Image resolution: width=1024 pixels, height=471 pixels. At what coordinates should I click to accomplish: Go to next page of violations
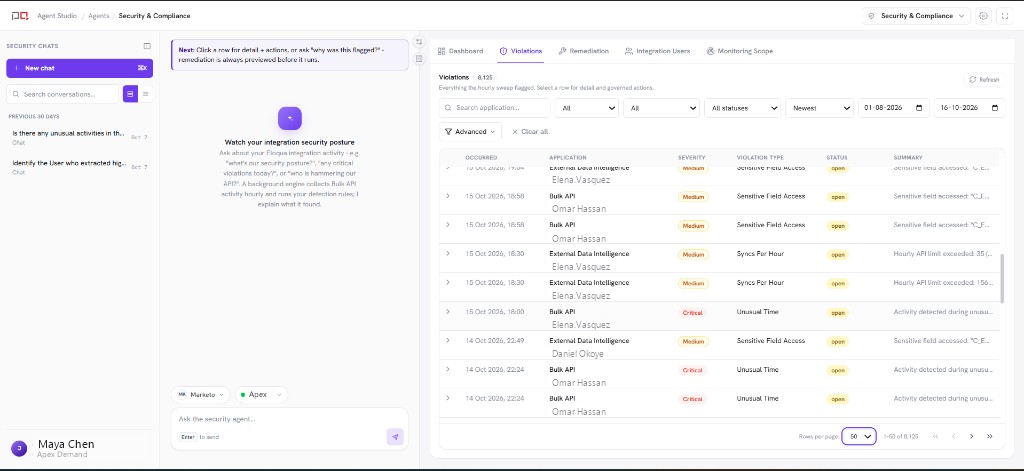pyautogui.click(x=972, y=436)
